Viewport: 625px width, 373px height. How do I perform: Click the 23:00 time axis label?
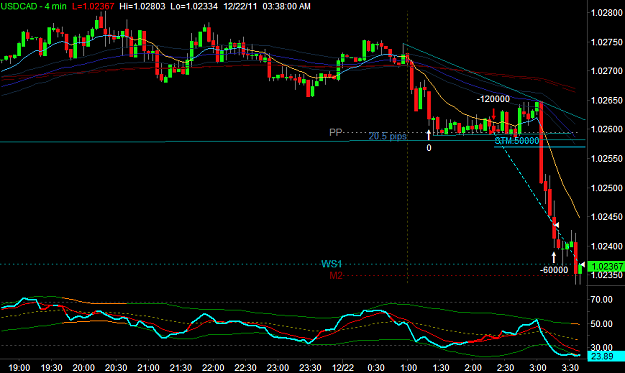[278, 367]
